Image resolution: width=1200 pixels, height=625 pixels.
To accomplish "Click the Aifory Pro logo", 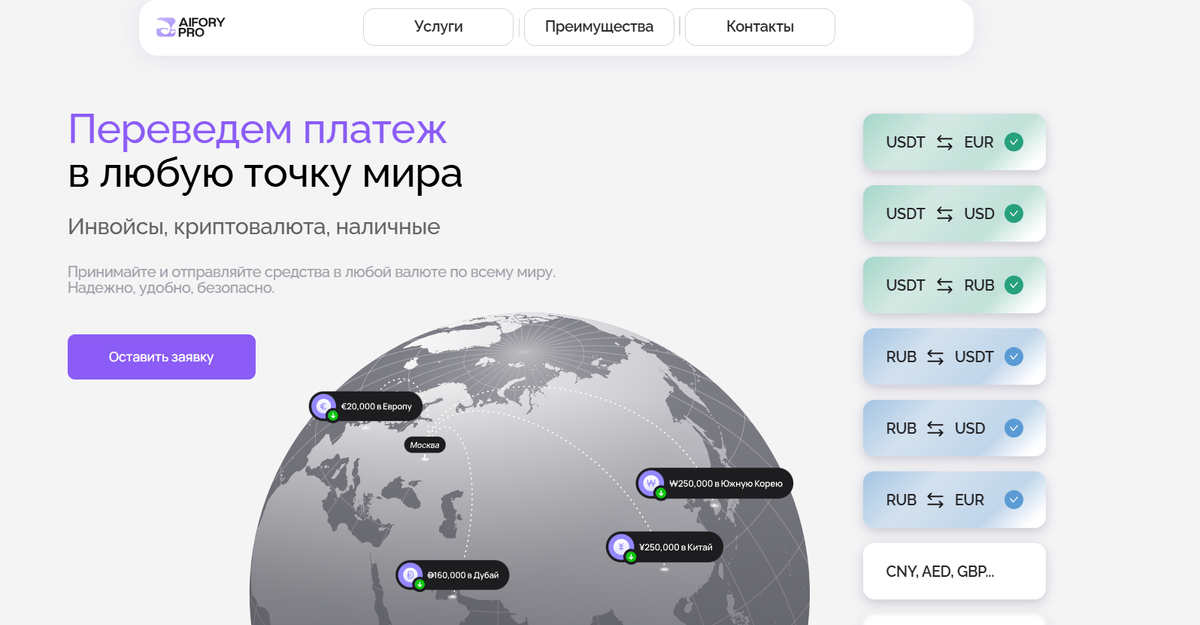I will point(189,27).
